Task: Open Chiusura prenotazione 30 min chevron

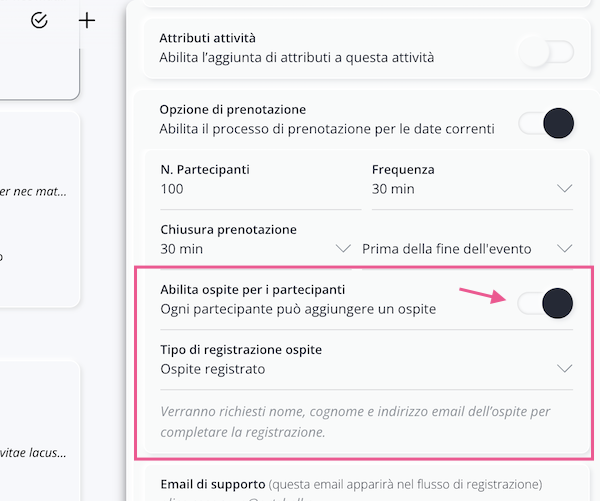Action: [343, 248]
